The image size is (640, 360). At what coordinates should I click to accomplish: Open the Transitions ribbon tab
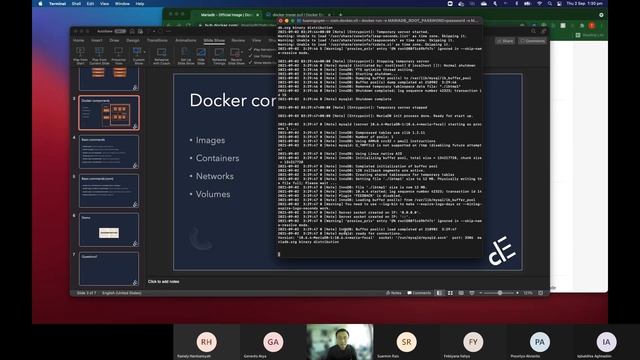157,40
